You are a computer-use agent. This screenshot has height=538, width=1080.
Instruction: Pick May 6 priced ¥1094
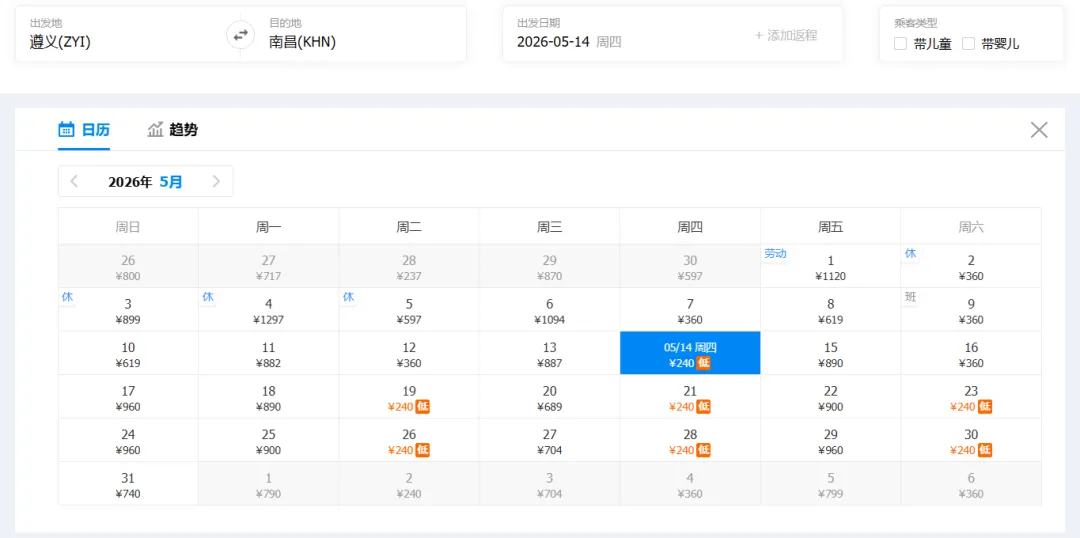(x=550, y=310)
